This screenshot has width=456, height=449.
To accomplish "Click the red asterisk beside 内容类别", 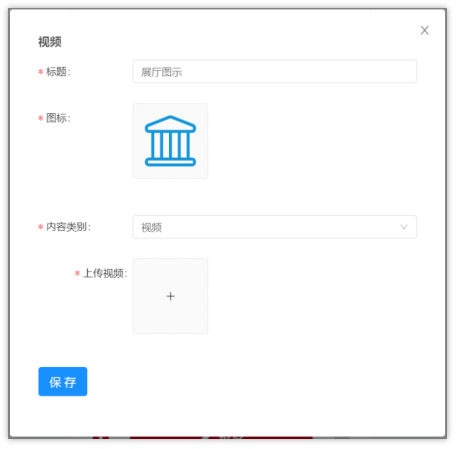I will [x=41, y=227].
